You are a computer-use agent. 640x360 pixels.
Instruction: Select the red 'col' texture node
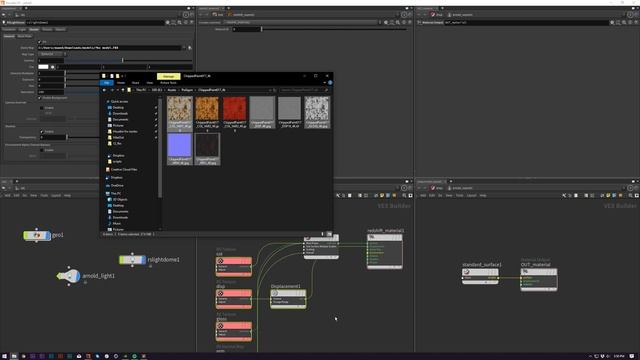pos(233,267)
